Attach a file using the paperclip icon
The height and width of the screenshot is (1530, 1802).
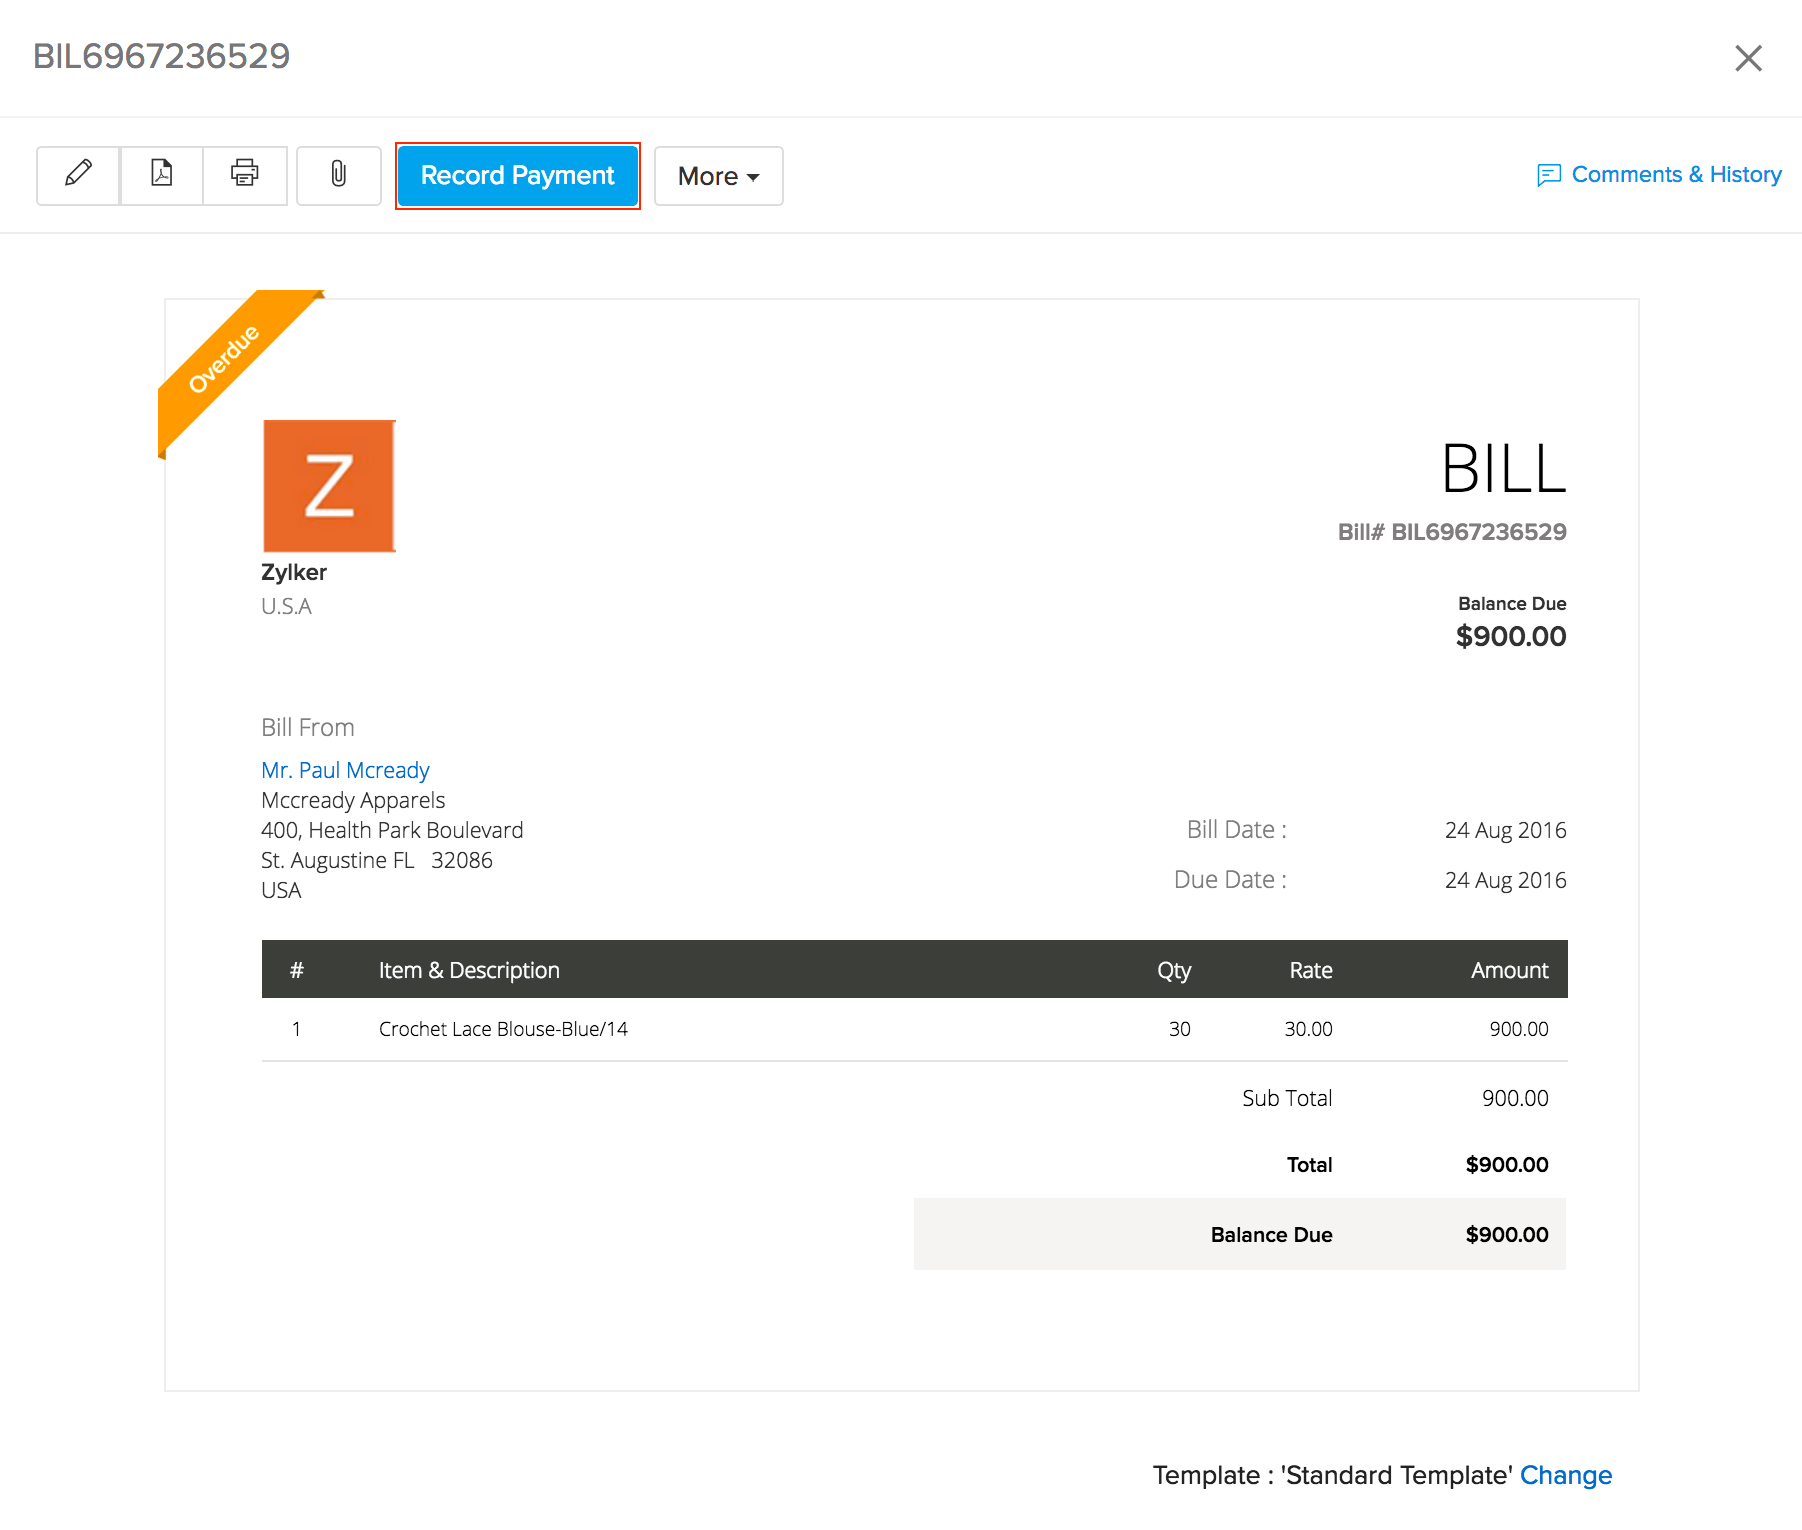point(338,175)
